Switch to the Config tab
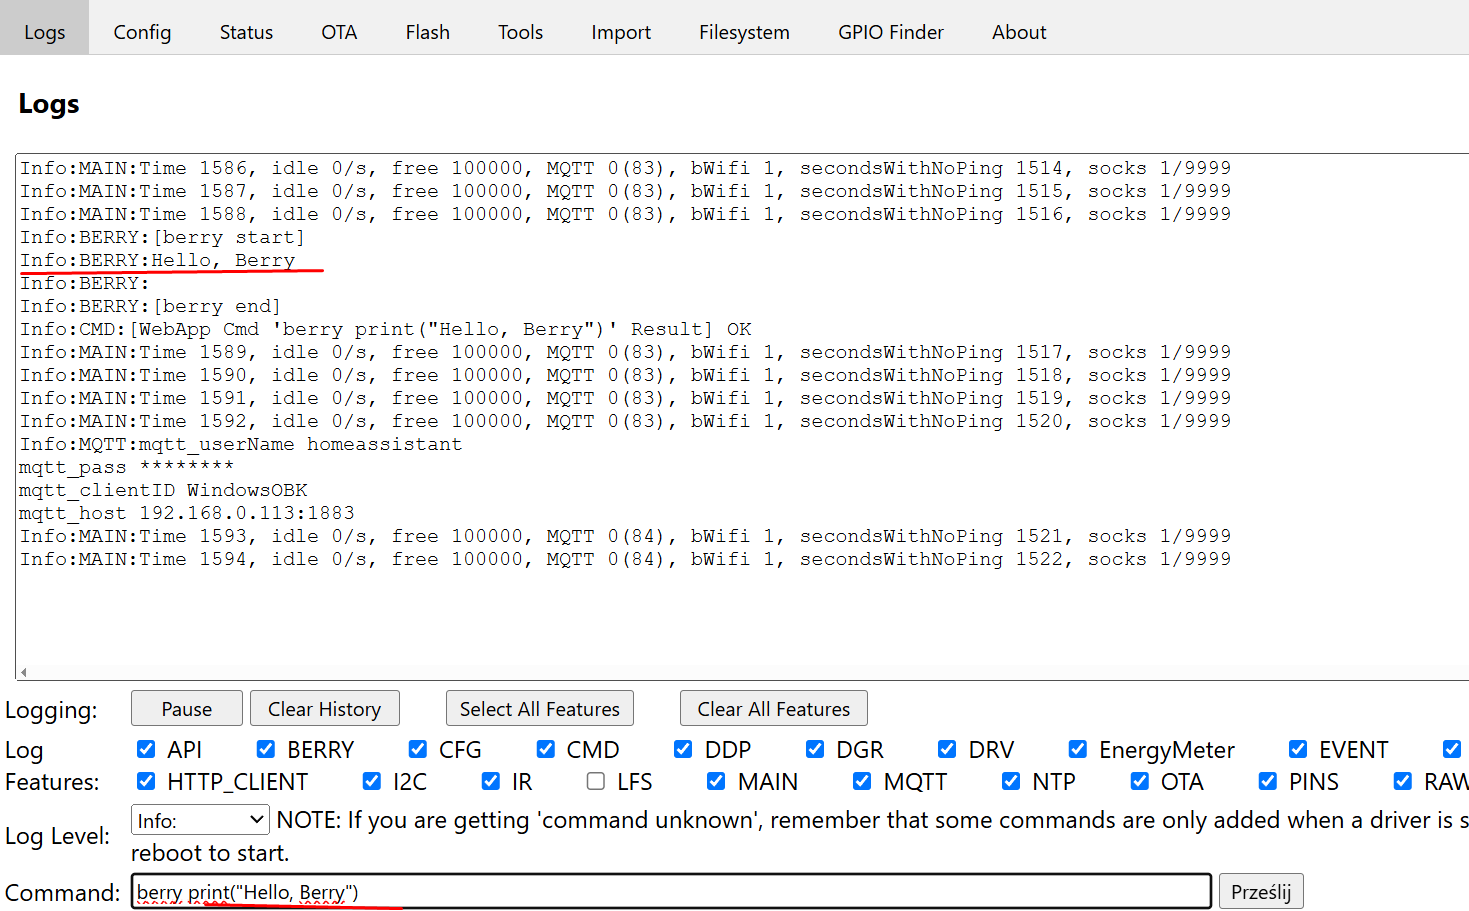 142,32
